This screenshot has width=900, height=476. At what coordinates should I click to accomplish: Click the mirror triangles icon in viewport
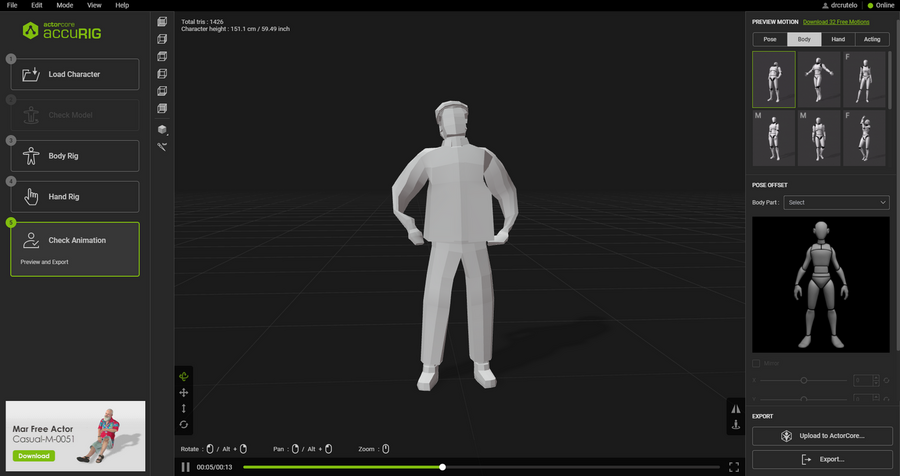[x=736, y=408]
